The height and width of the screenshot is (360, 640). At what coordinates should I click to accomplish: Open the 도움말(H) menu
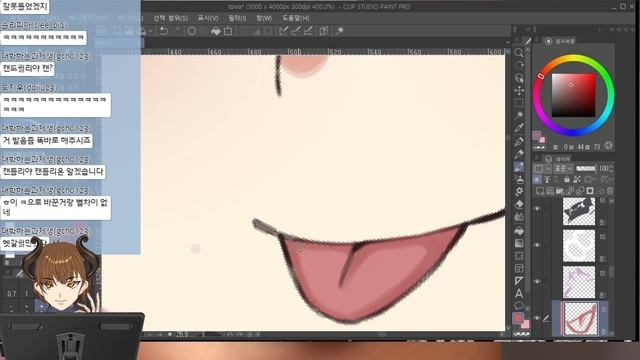tap(296, 18)
